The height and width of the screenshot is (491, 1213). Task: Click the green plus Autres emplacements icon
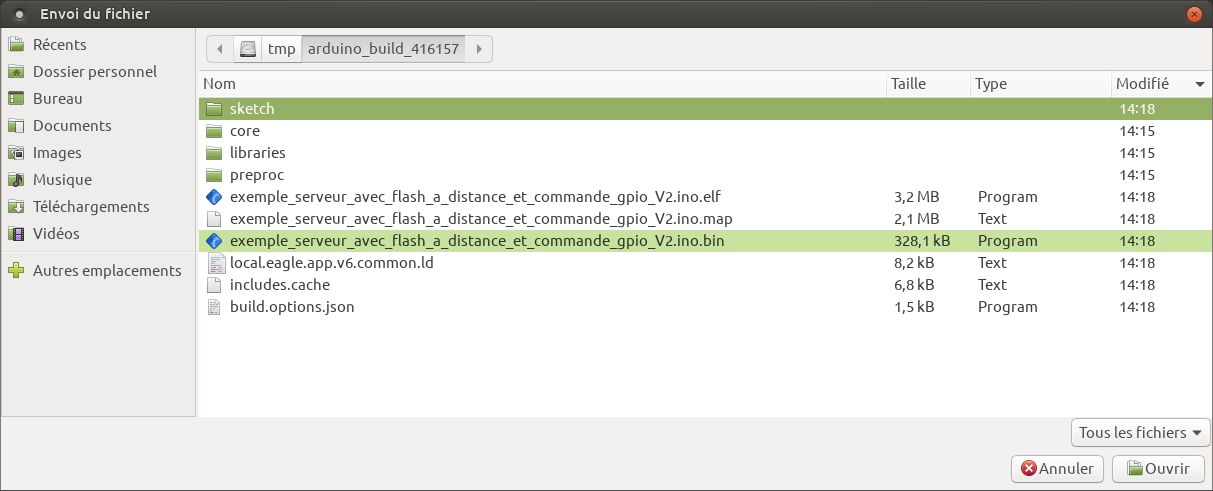click(x=16, y=271)
